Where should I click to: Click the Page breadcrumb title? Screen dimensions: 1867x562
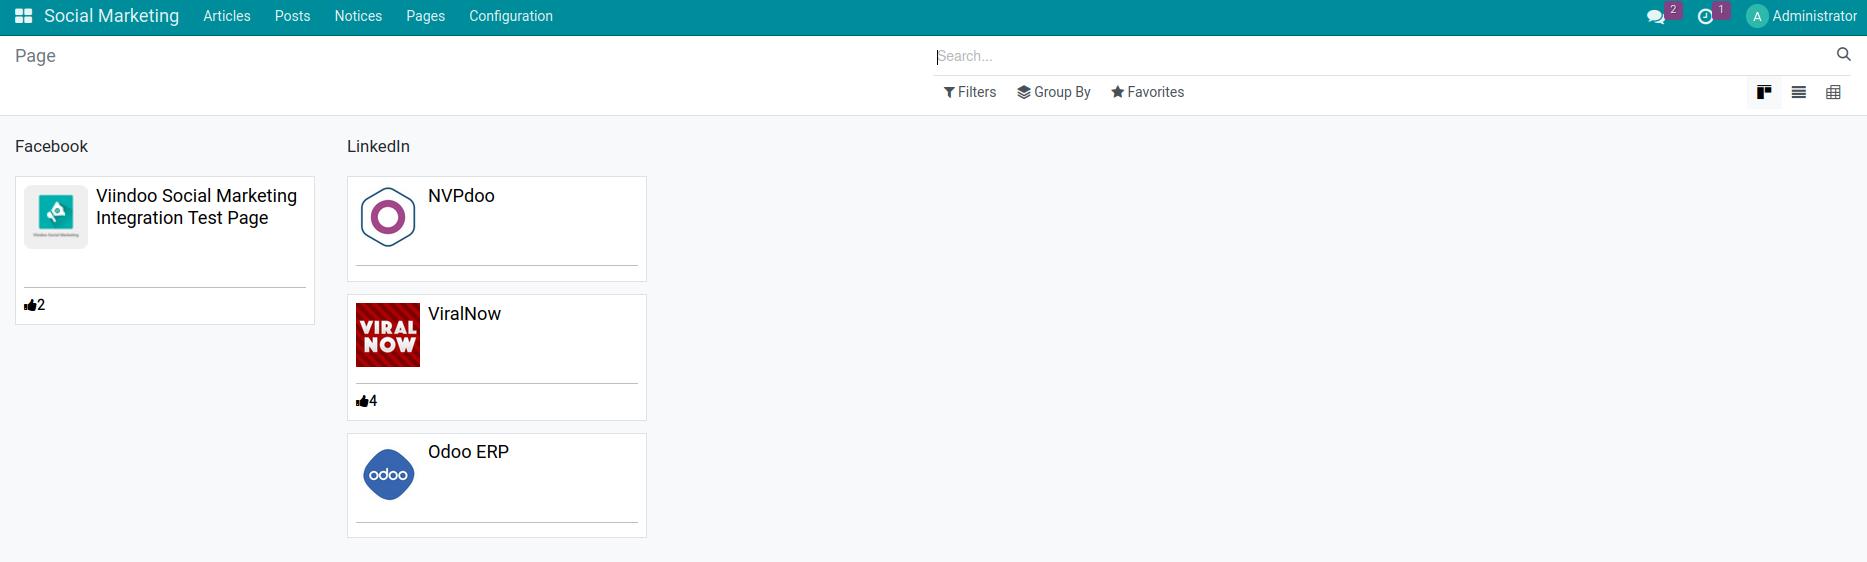coord(35,56)
